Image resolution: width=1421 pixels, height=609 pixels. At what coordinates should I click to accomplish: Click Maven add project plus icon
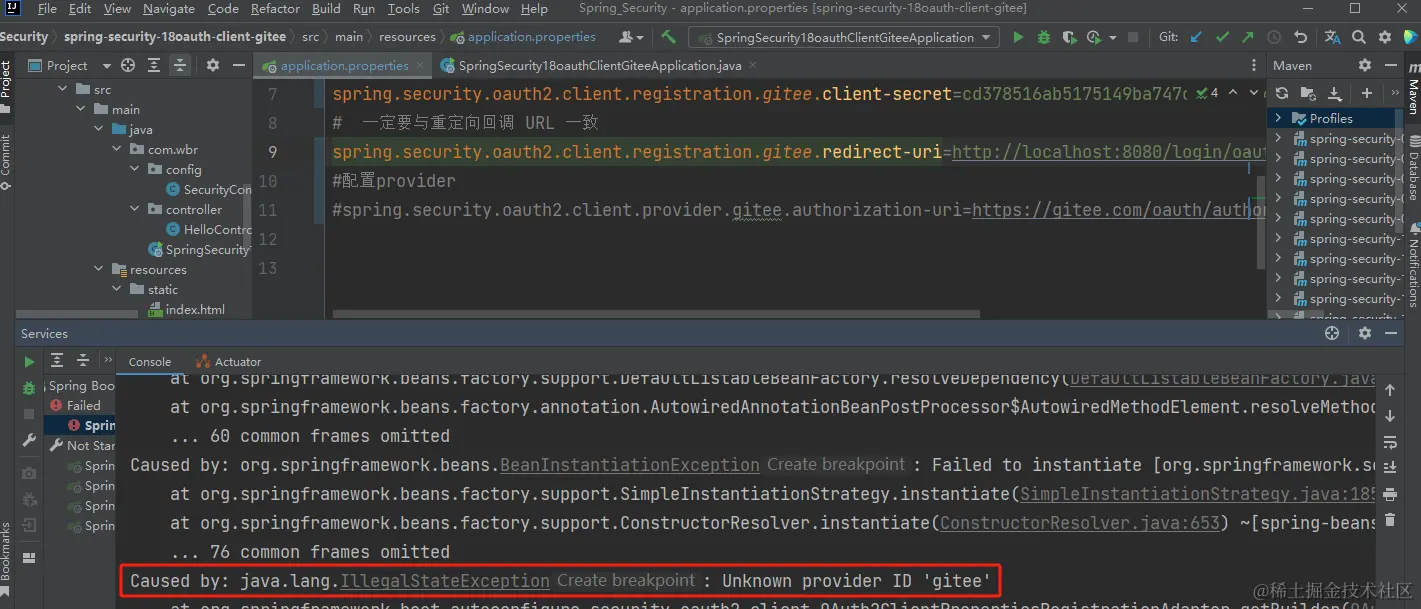coord(1367,93)
